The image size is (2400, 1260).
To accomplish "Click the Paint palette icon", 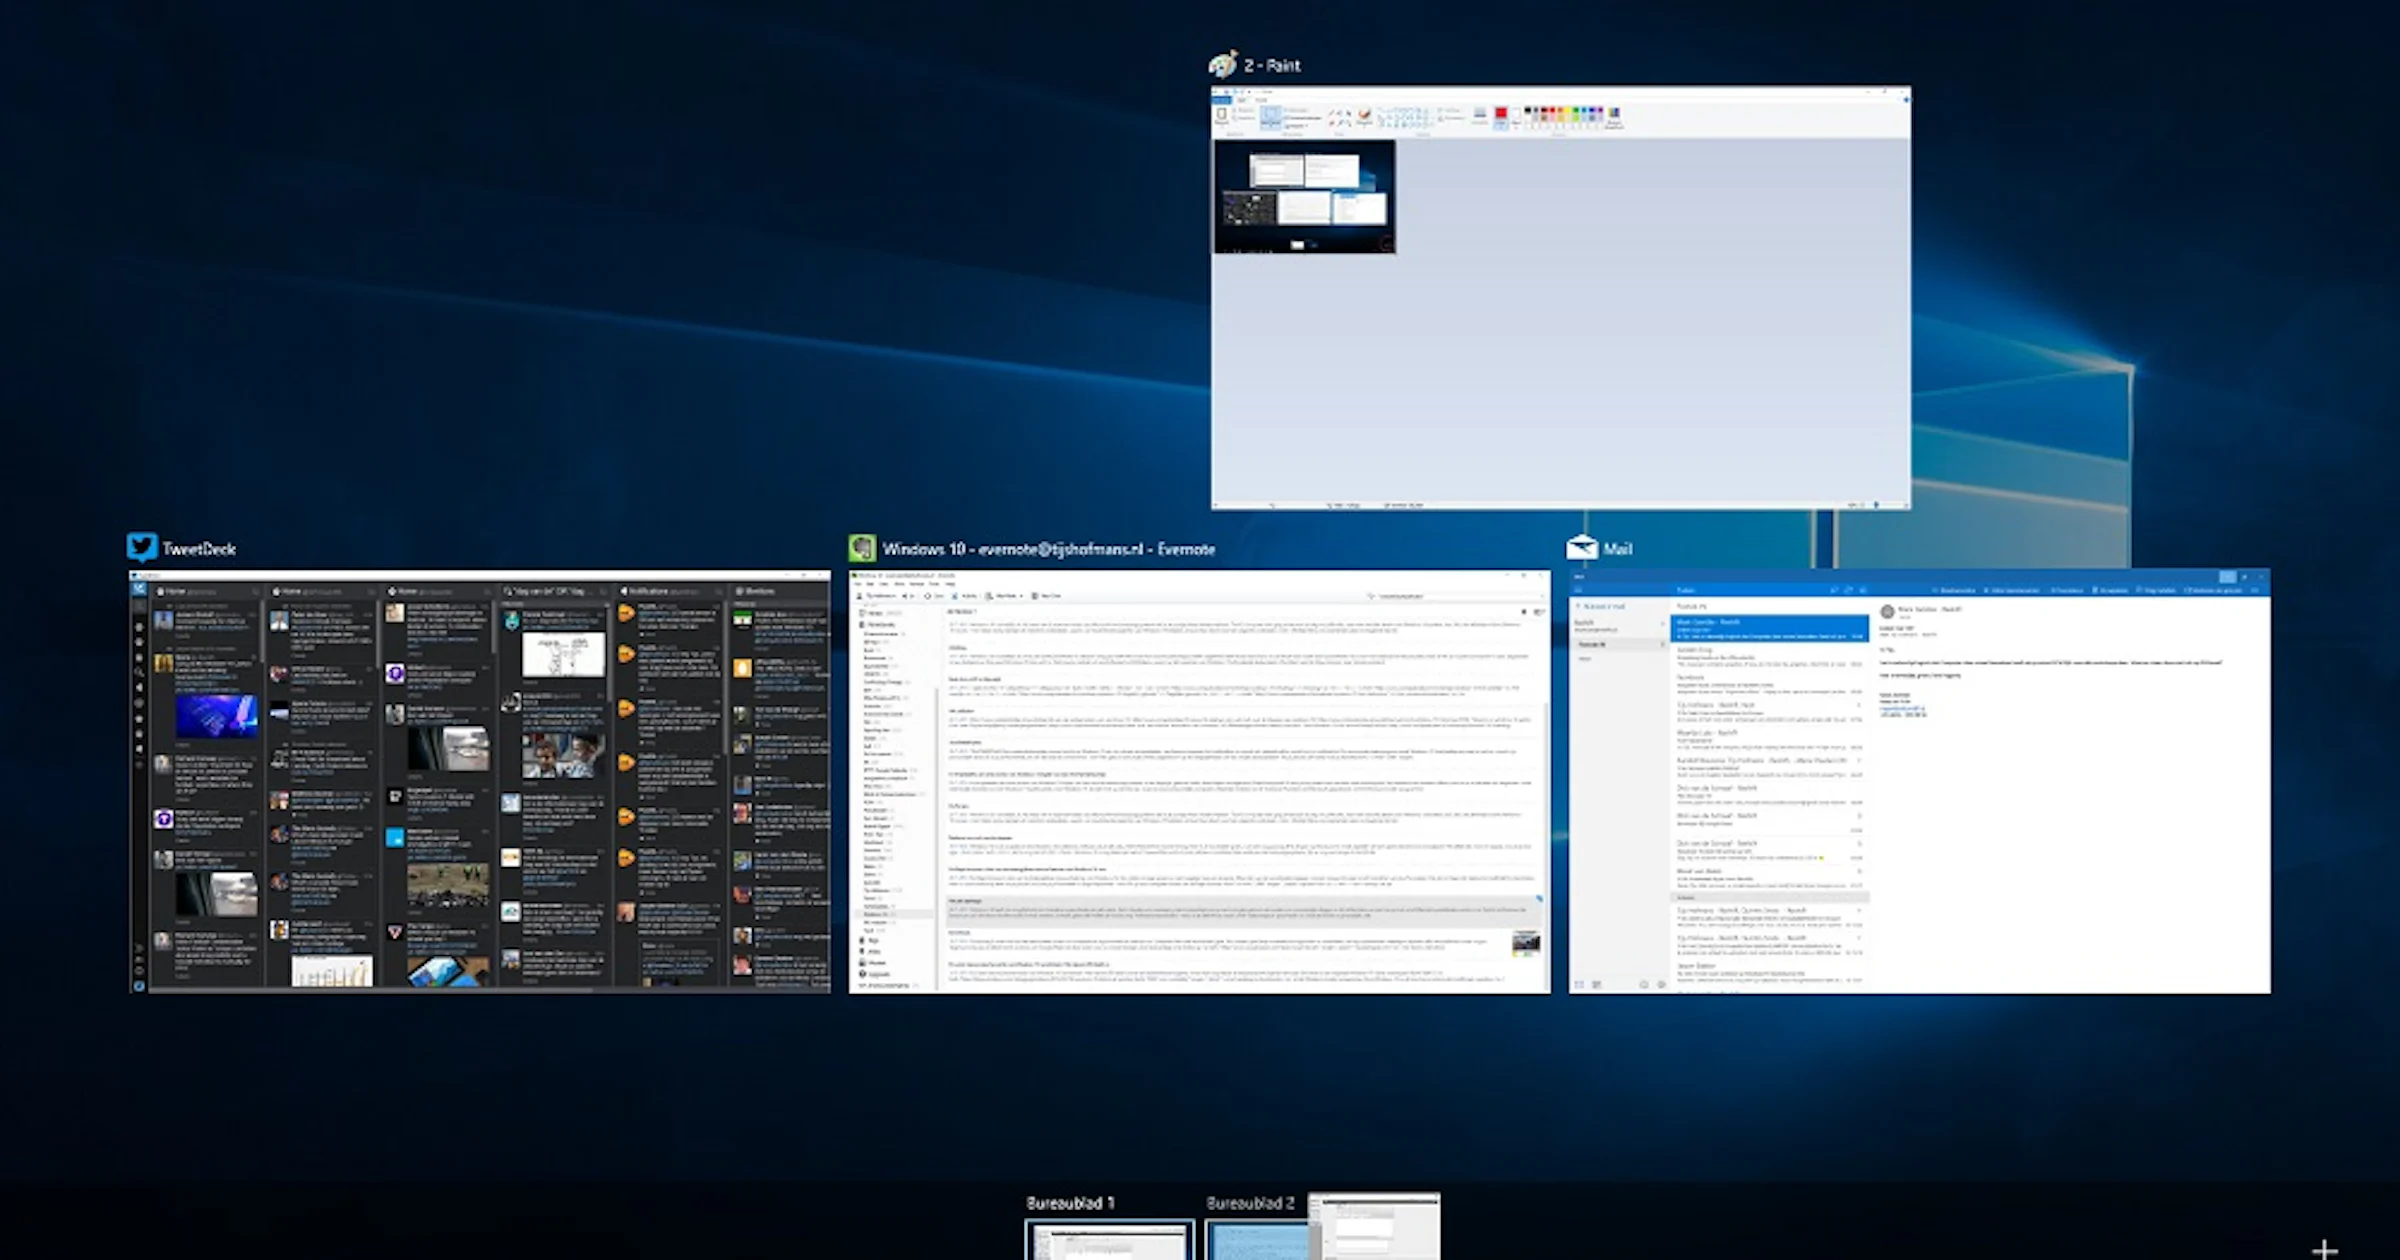I will coord(1222,65).
